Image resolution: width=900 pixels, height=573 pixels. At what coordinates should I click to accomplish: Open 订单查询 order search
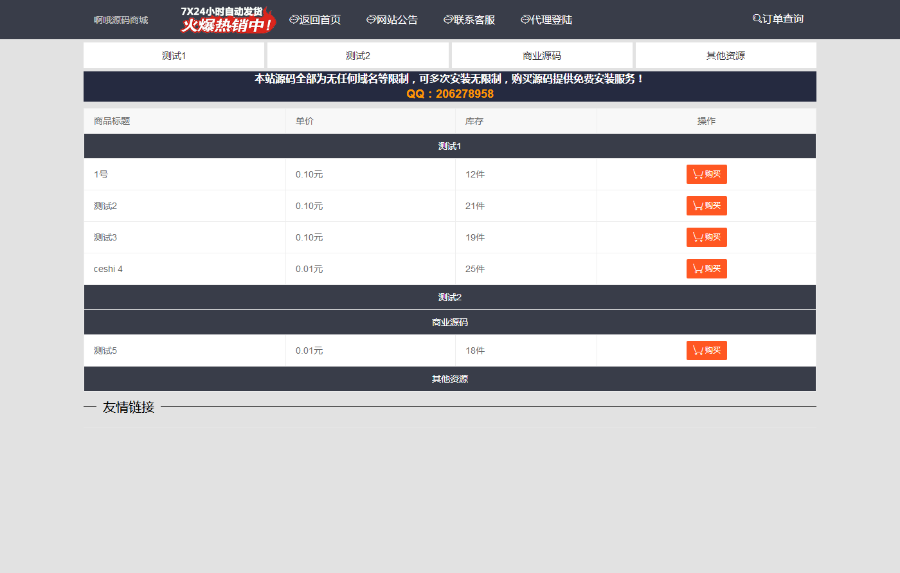(x=778, y=19)
